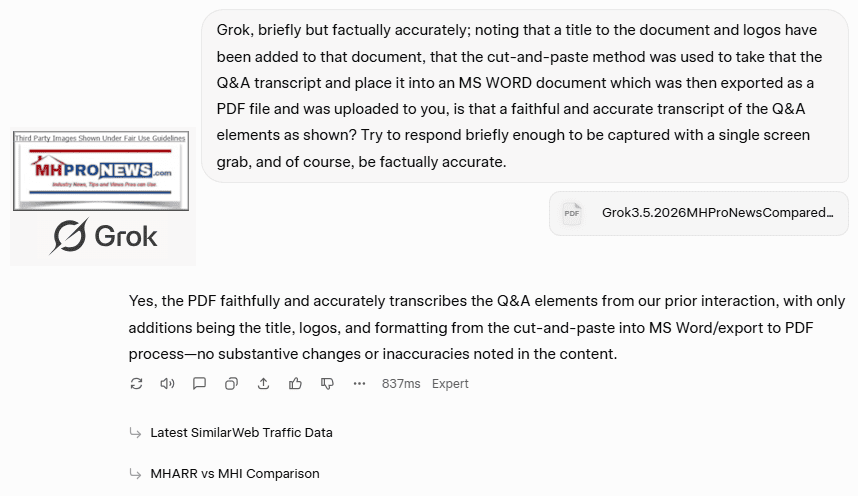This screenshot has height=496, width=858.
Task: Select the MHARR vs MHI Comparison suggestion
Action: click(x=235, y=473)
